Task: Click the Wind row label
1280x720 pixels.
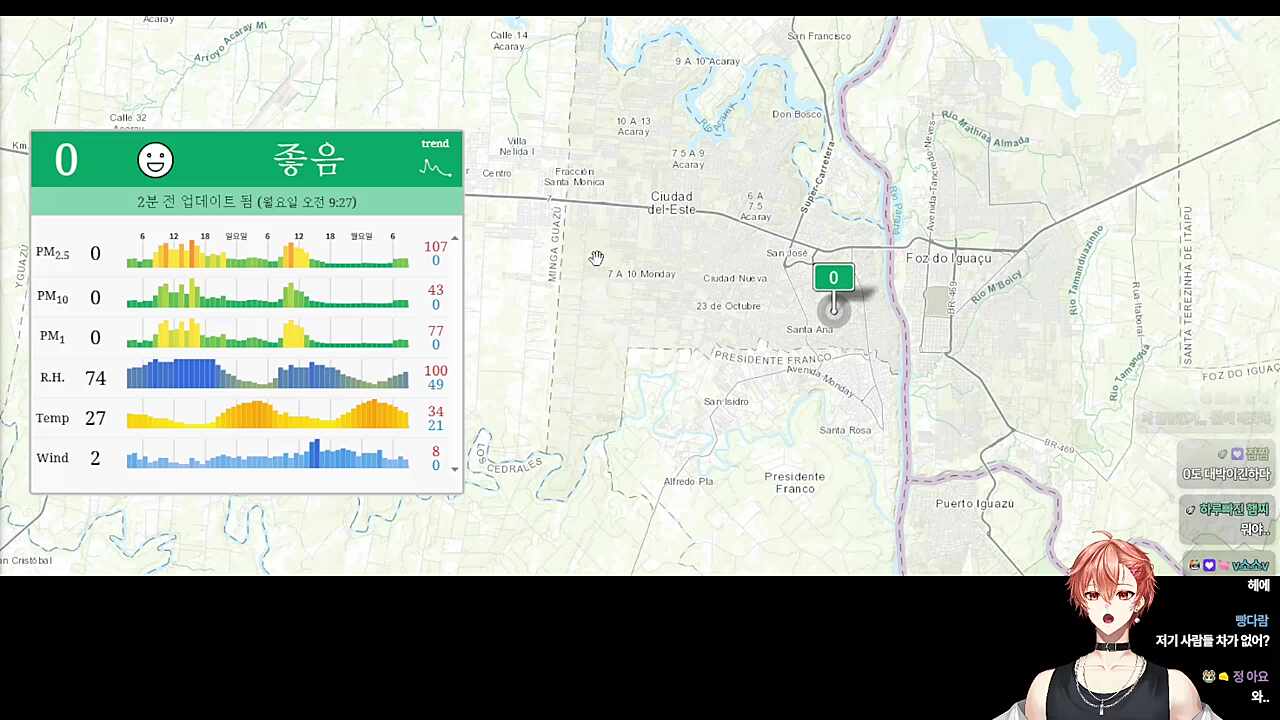Action: (52, 458)
